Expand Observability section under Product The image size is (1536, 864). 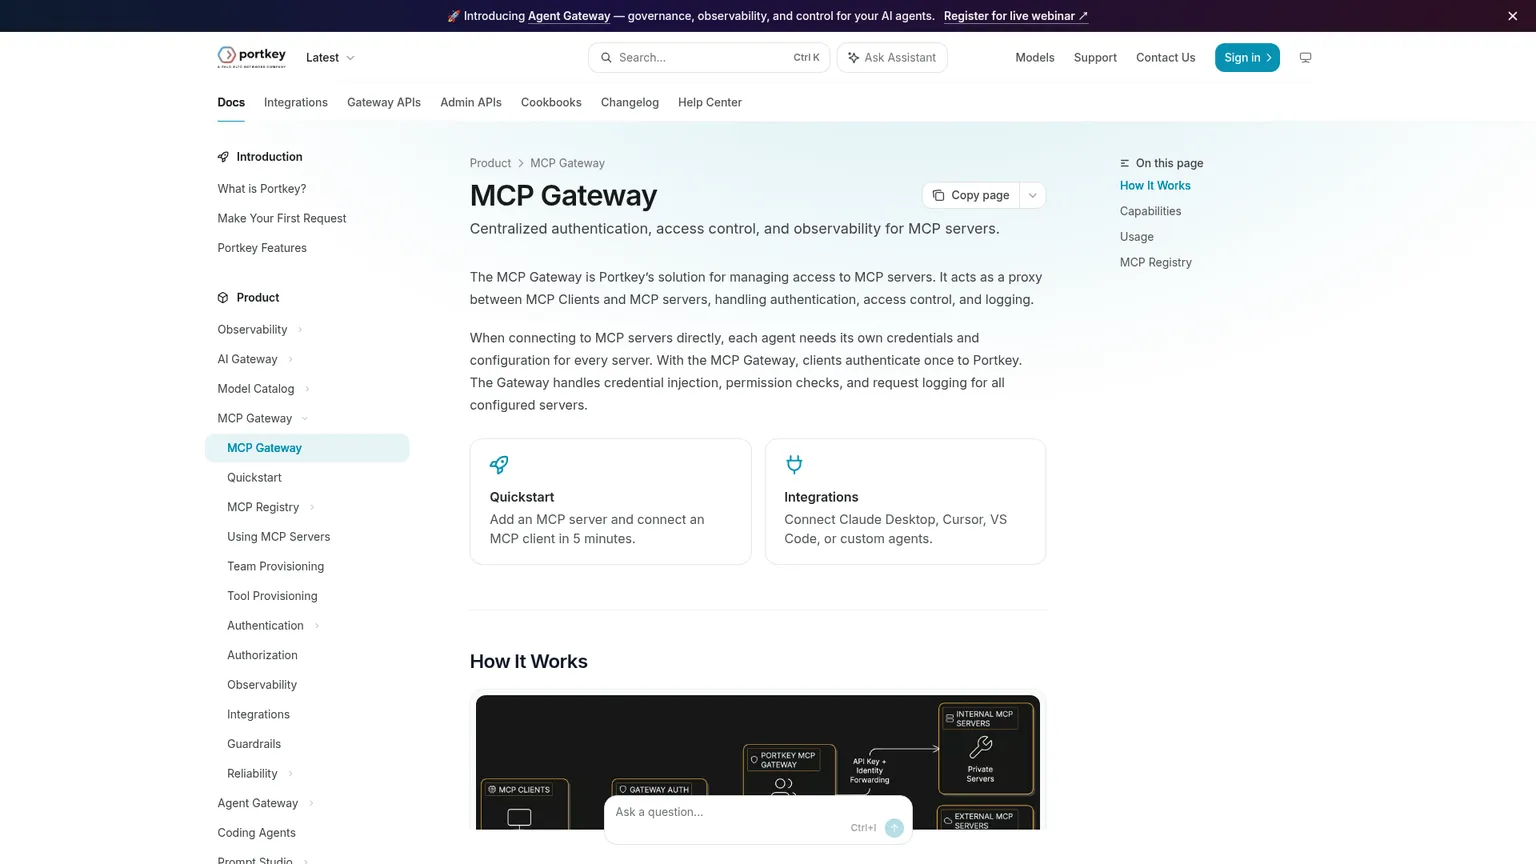[300, 330]
